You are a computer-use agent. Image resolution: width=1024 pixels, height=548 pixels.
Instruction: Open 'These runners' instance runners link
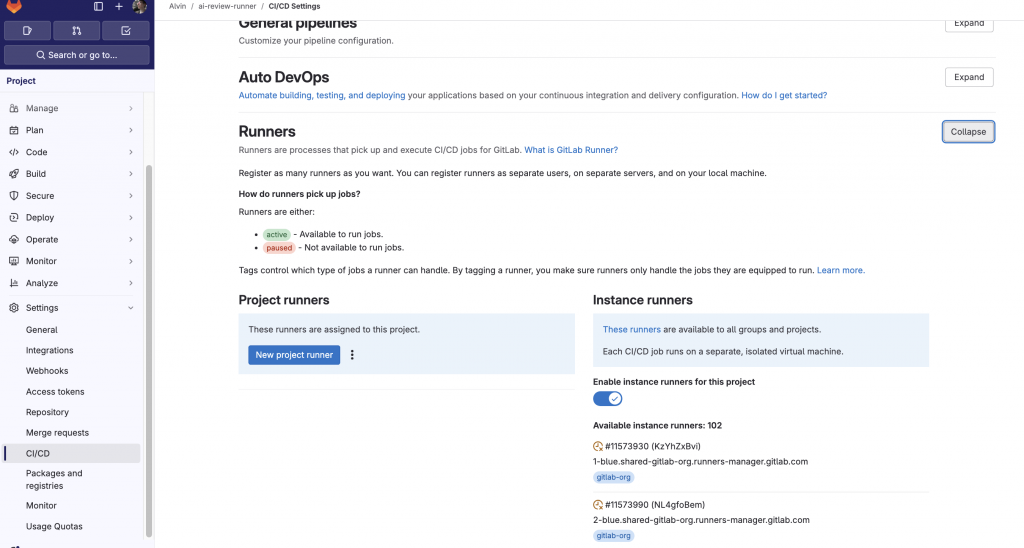point(632,329)
